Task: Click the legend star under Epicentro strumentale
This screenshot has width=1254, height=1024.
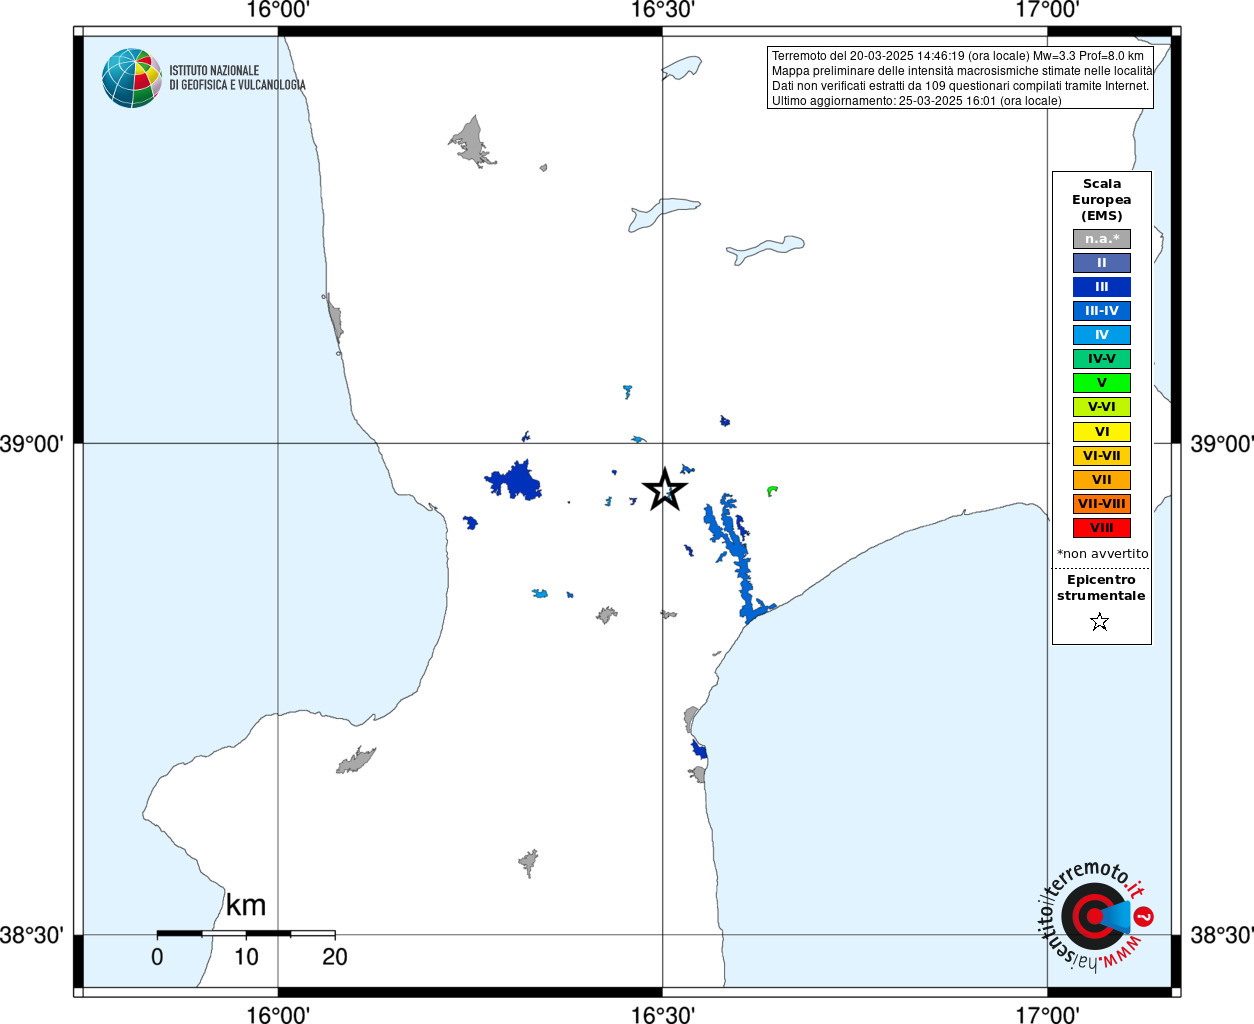Action: pos(1100,622)
